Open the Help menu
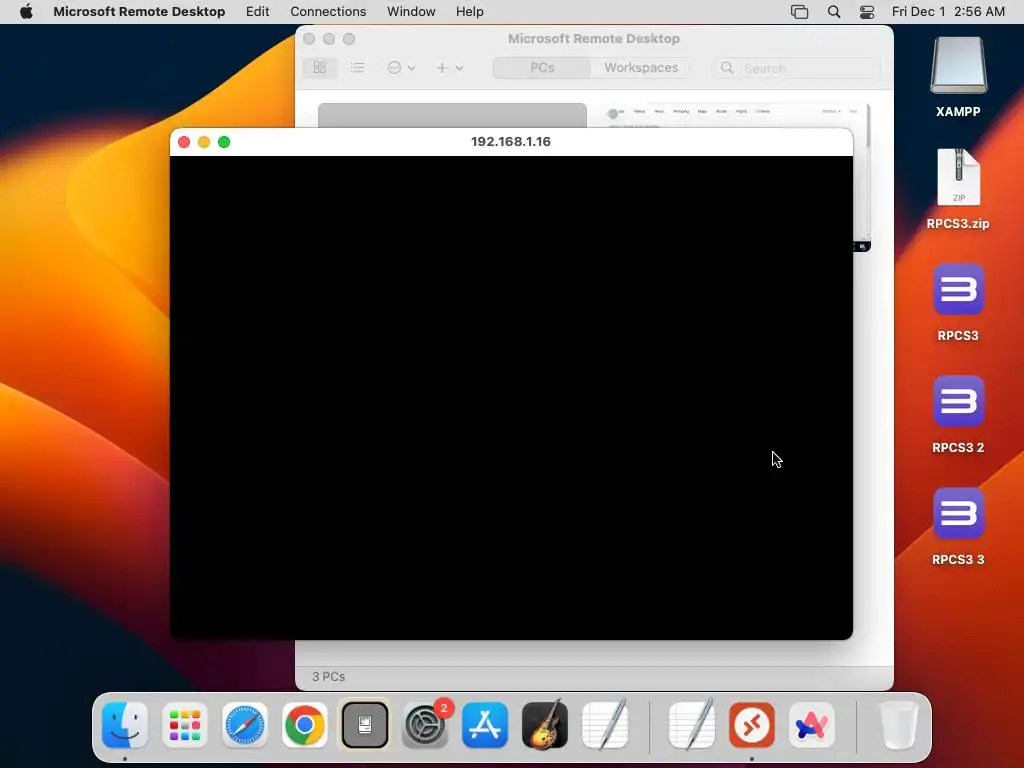 469,12
